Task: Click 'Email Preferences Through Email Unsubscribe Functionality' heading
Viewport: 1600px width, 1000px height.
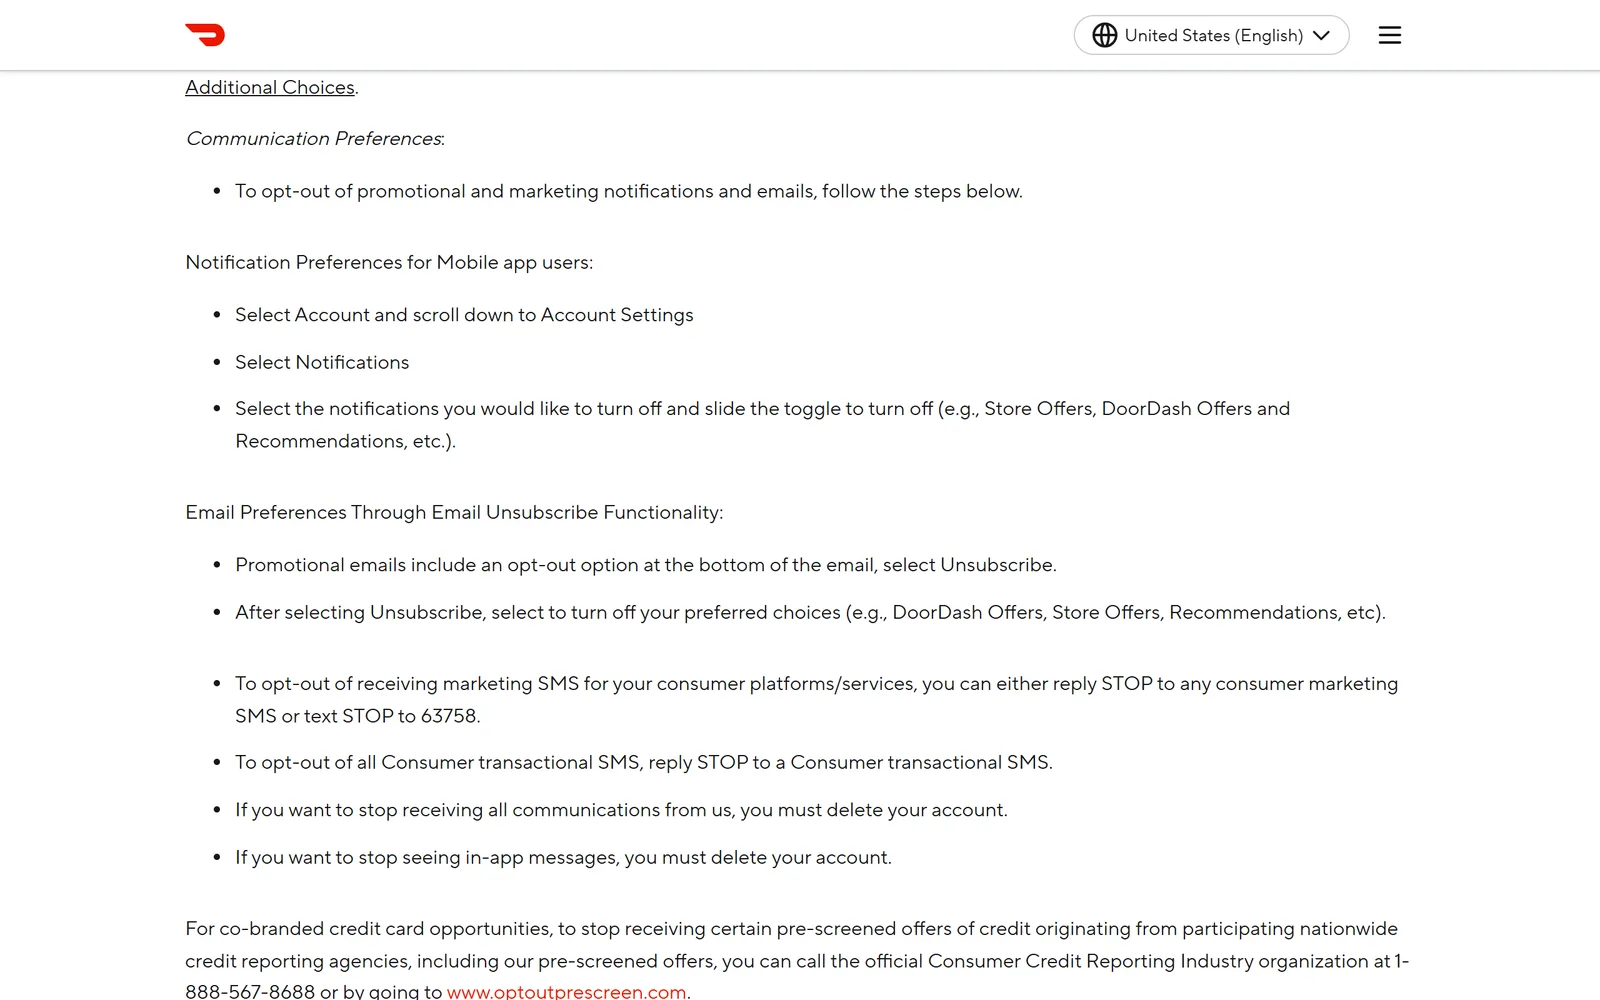Action: (x=454, y=512)
